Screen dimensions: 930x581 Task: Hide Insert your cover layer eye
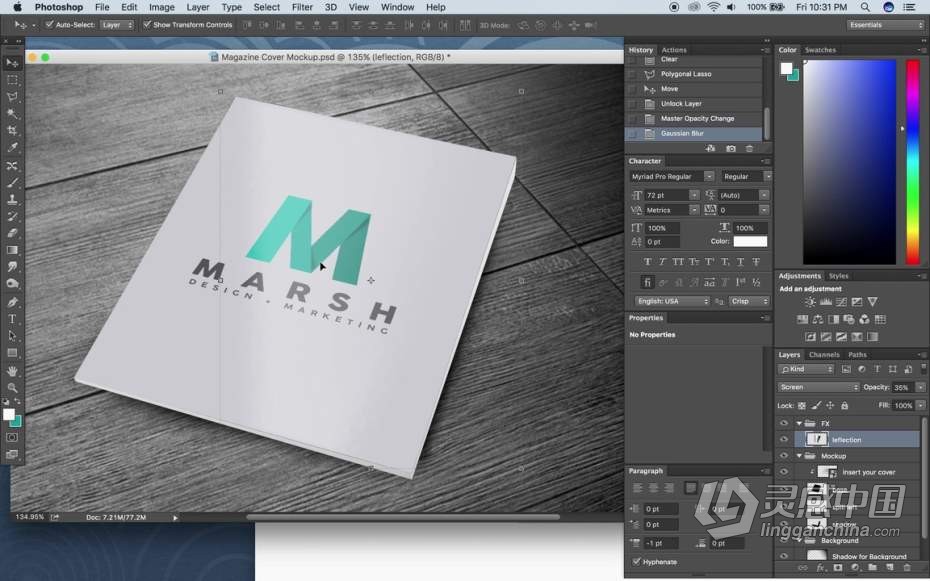(x=784, y=472)
